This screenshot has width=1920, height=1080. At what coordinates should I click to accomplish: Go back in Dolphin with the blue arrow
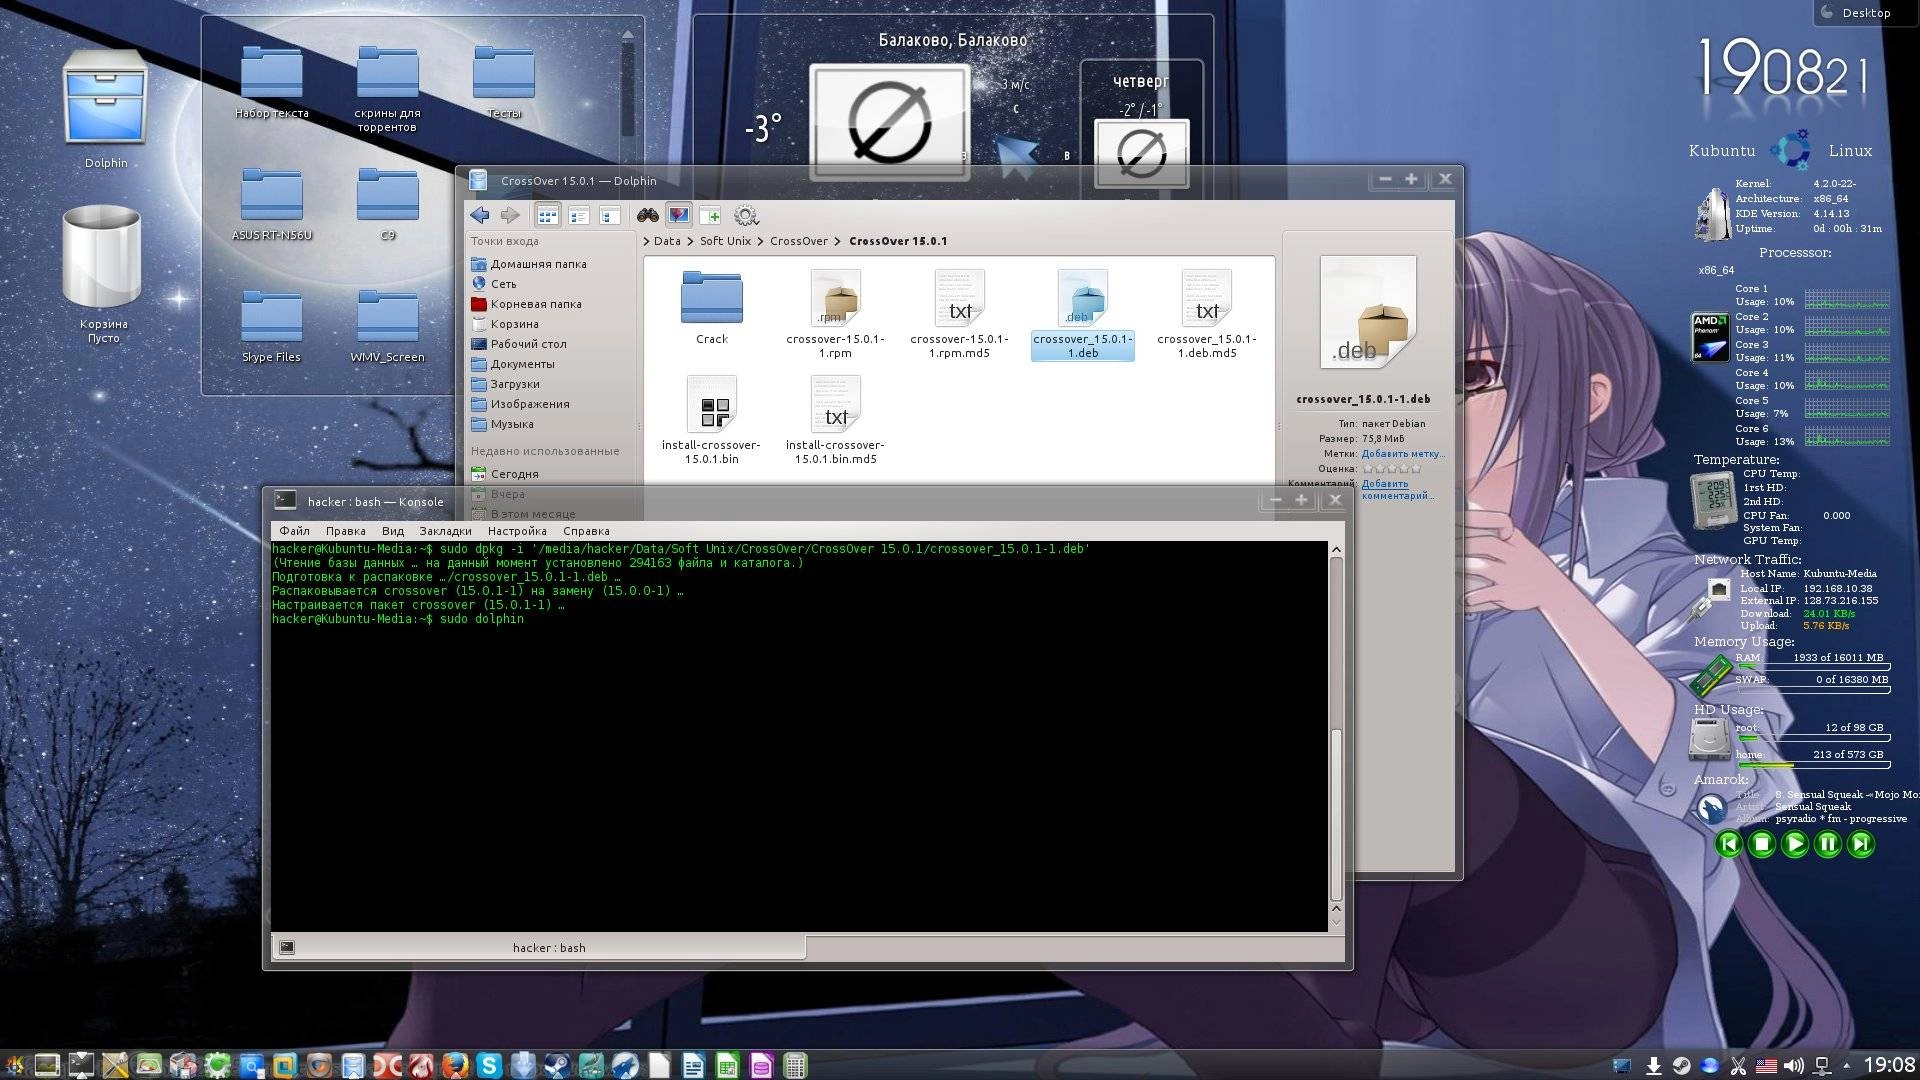click(480, 215)
